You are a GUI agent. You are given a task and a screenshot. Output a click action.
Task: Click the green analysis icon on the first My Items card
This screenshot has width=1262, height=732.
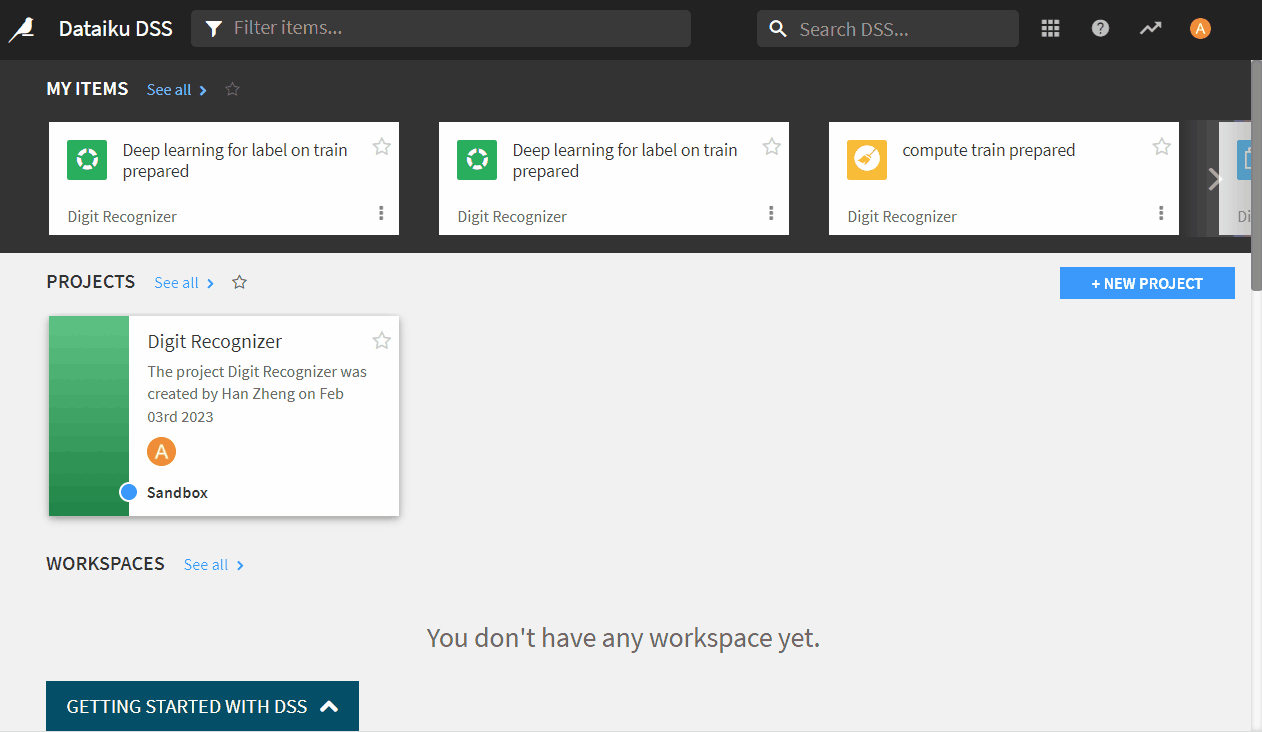tap(87, 160)
